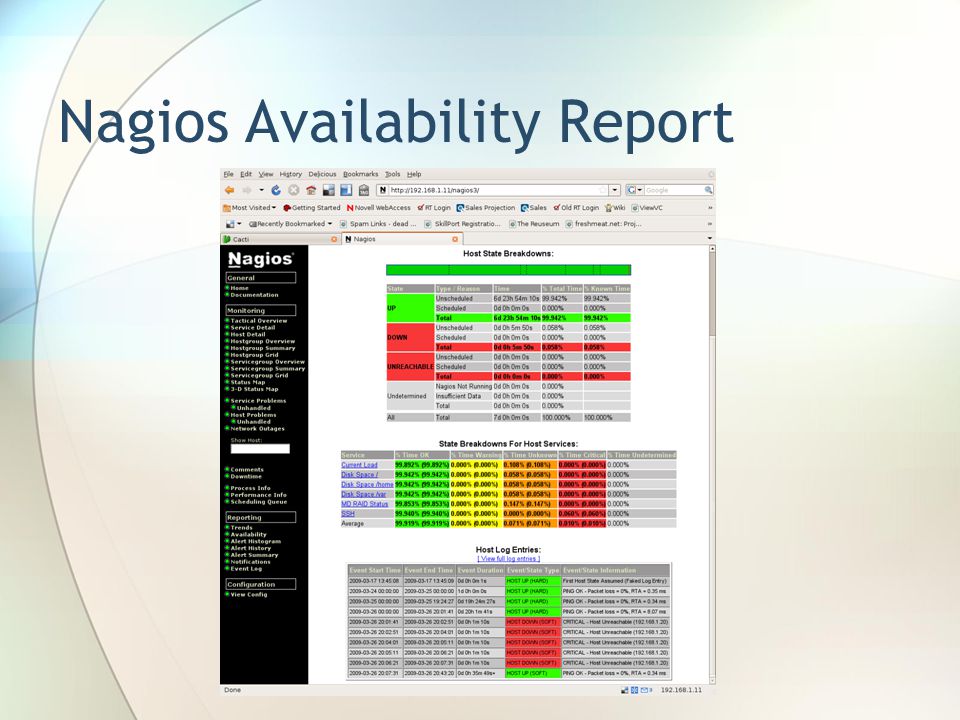Open the list all tabs dropdown
Screen dimensions: 960x720
click(710, 239)
